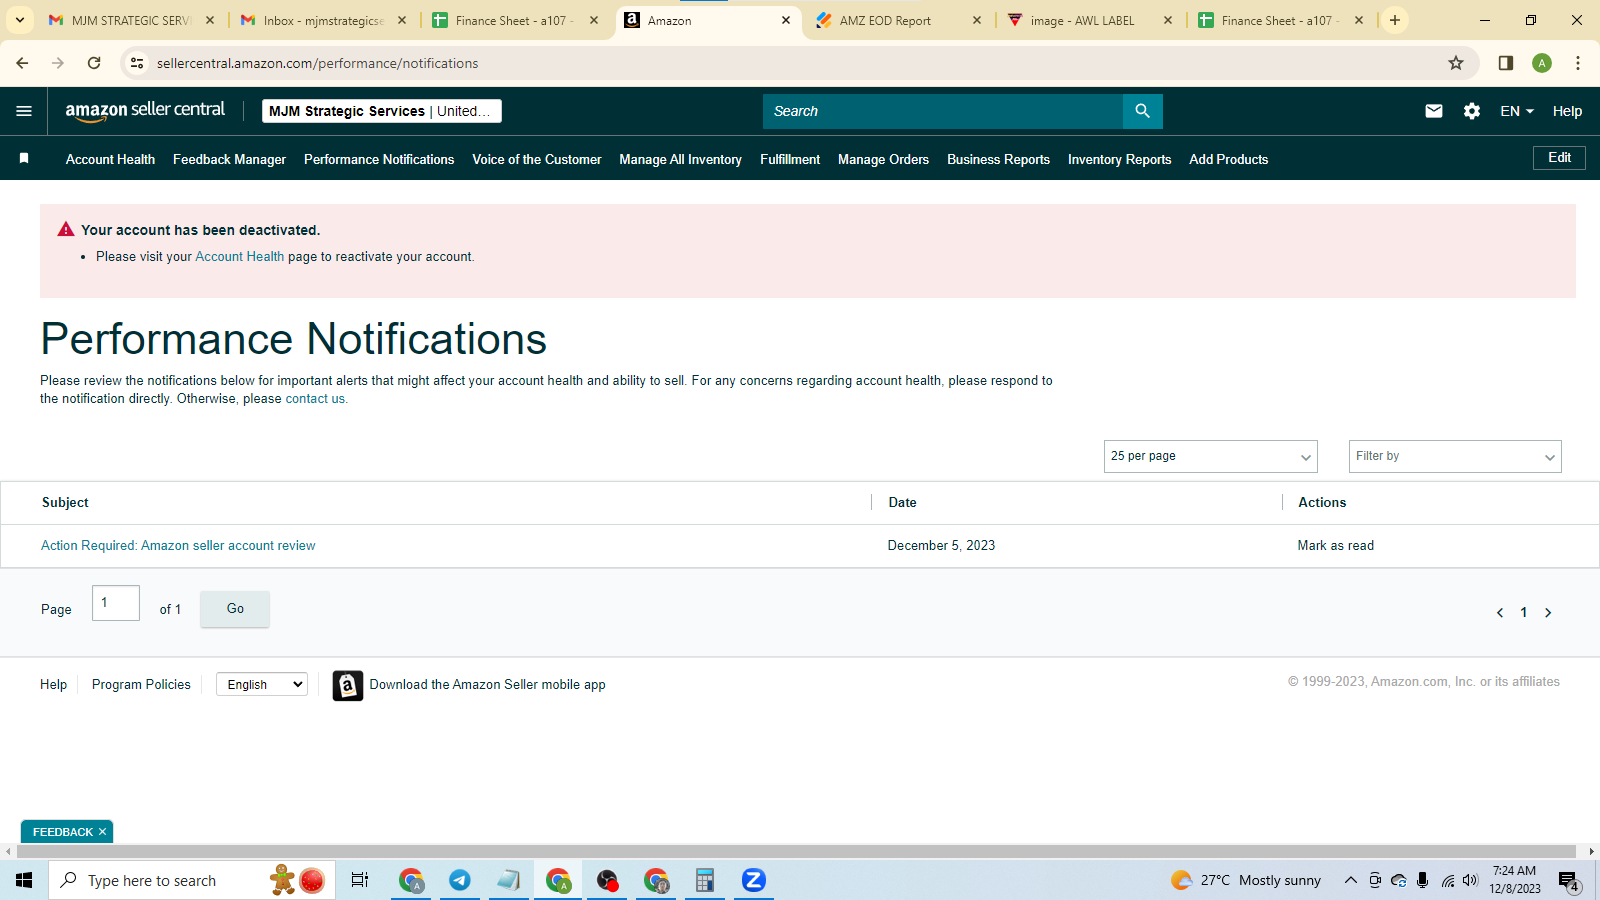Open Add Products menu item
1600x900 pixels.
click(x=1228, y=159)
